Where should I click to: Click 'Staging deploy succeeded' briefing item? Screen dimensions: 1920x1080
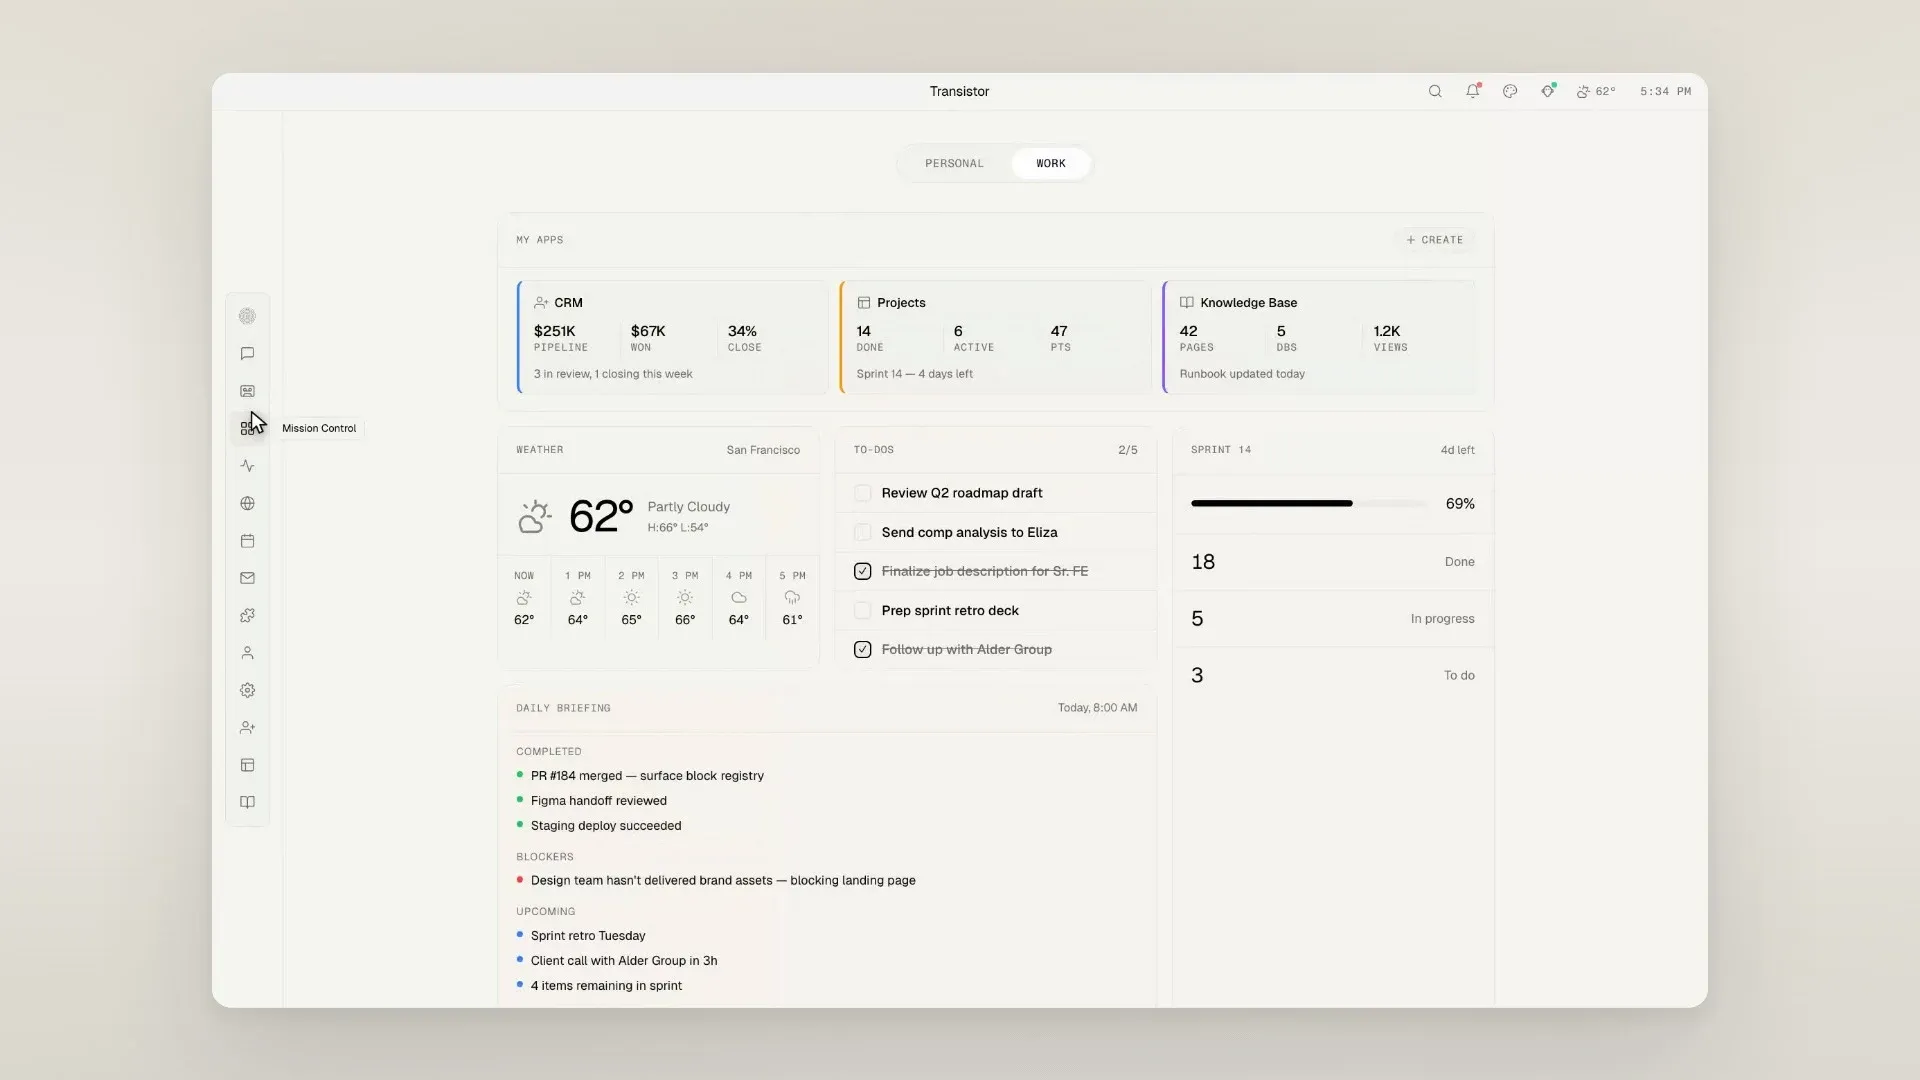tap(606, 826)
